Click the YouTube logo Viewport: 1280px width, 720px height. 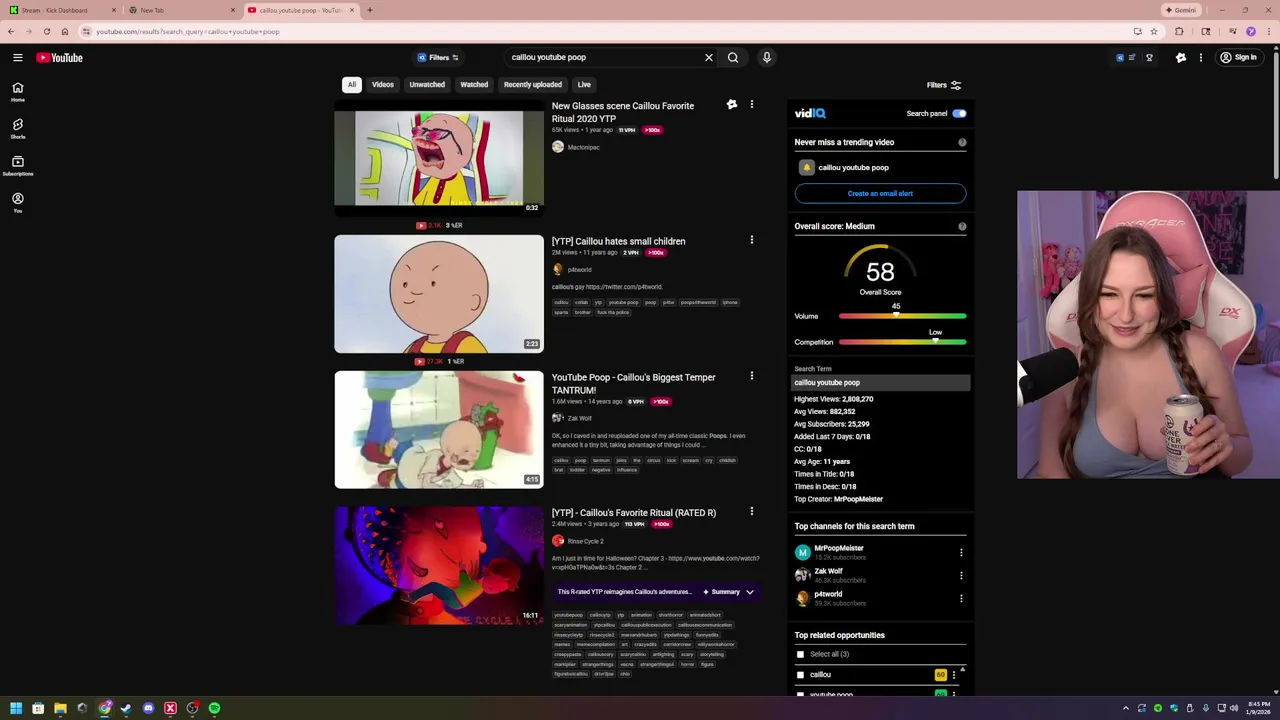[x=60, y=57]
